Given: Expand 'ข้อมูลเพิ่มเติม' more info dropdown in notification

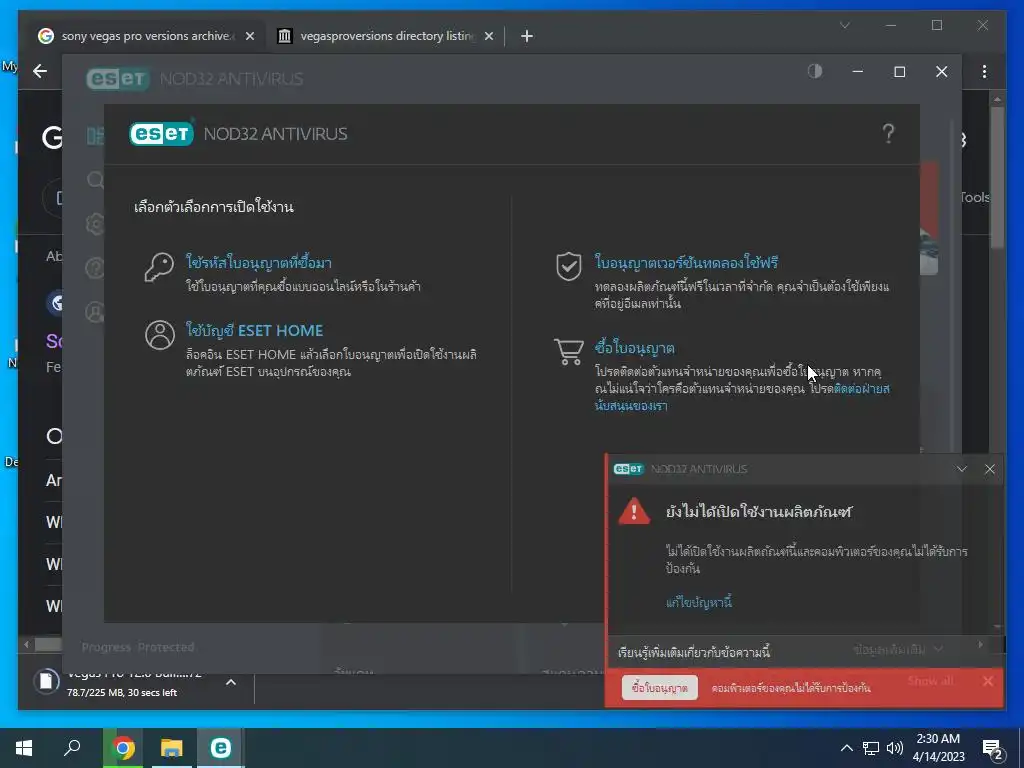Looking at the screenshot, I should click(x=898, y=649).
